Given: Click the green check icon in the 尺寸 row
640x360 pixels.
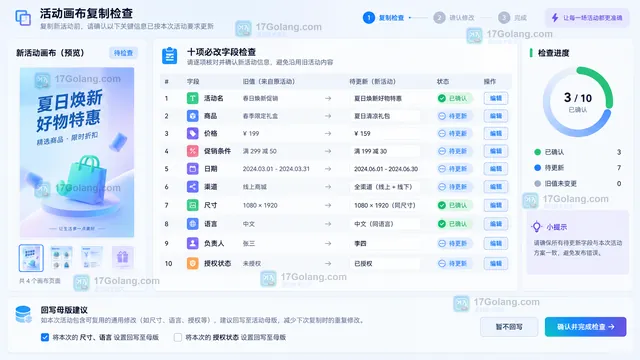Looking at the screenshot, I should click(442, 205).
